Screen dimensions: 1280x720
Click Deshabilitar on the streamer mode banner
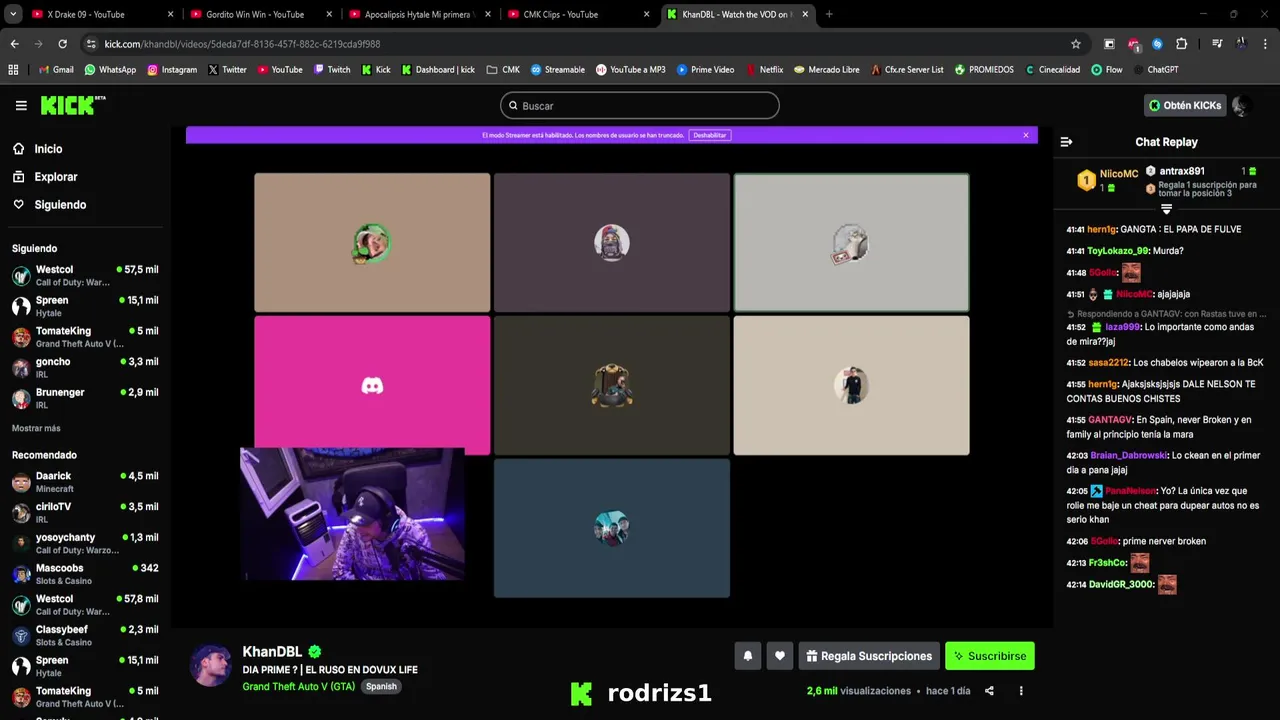tap(710, 135)
